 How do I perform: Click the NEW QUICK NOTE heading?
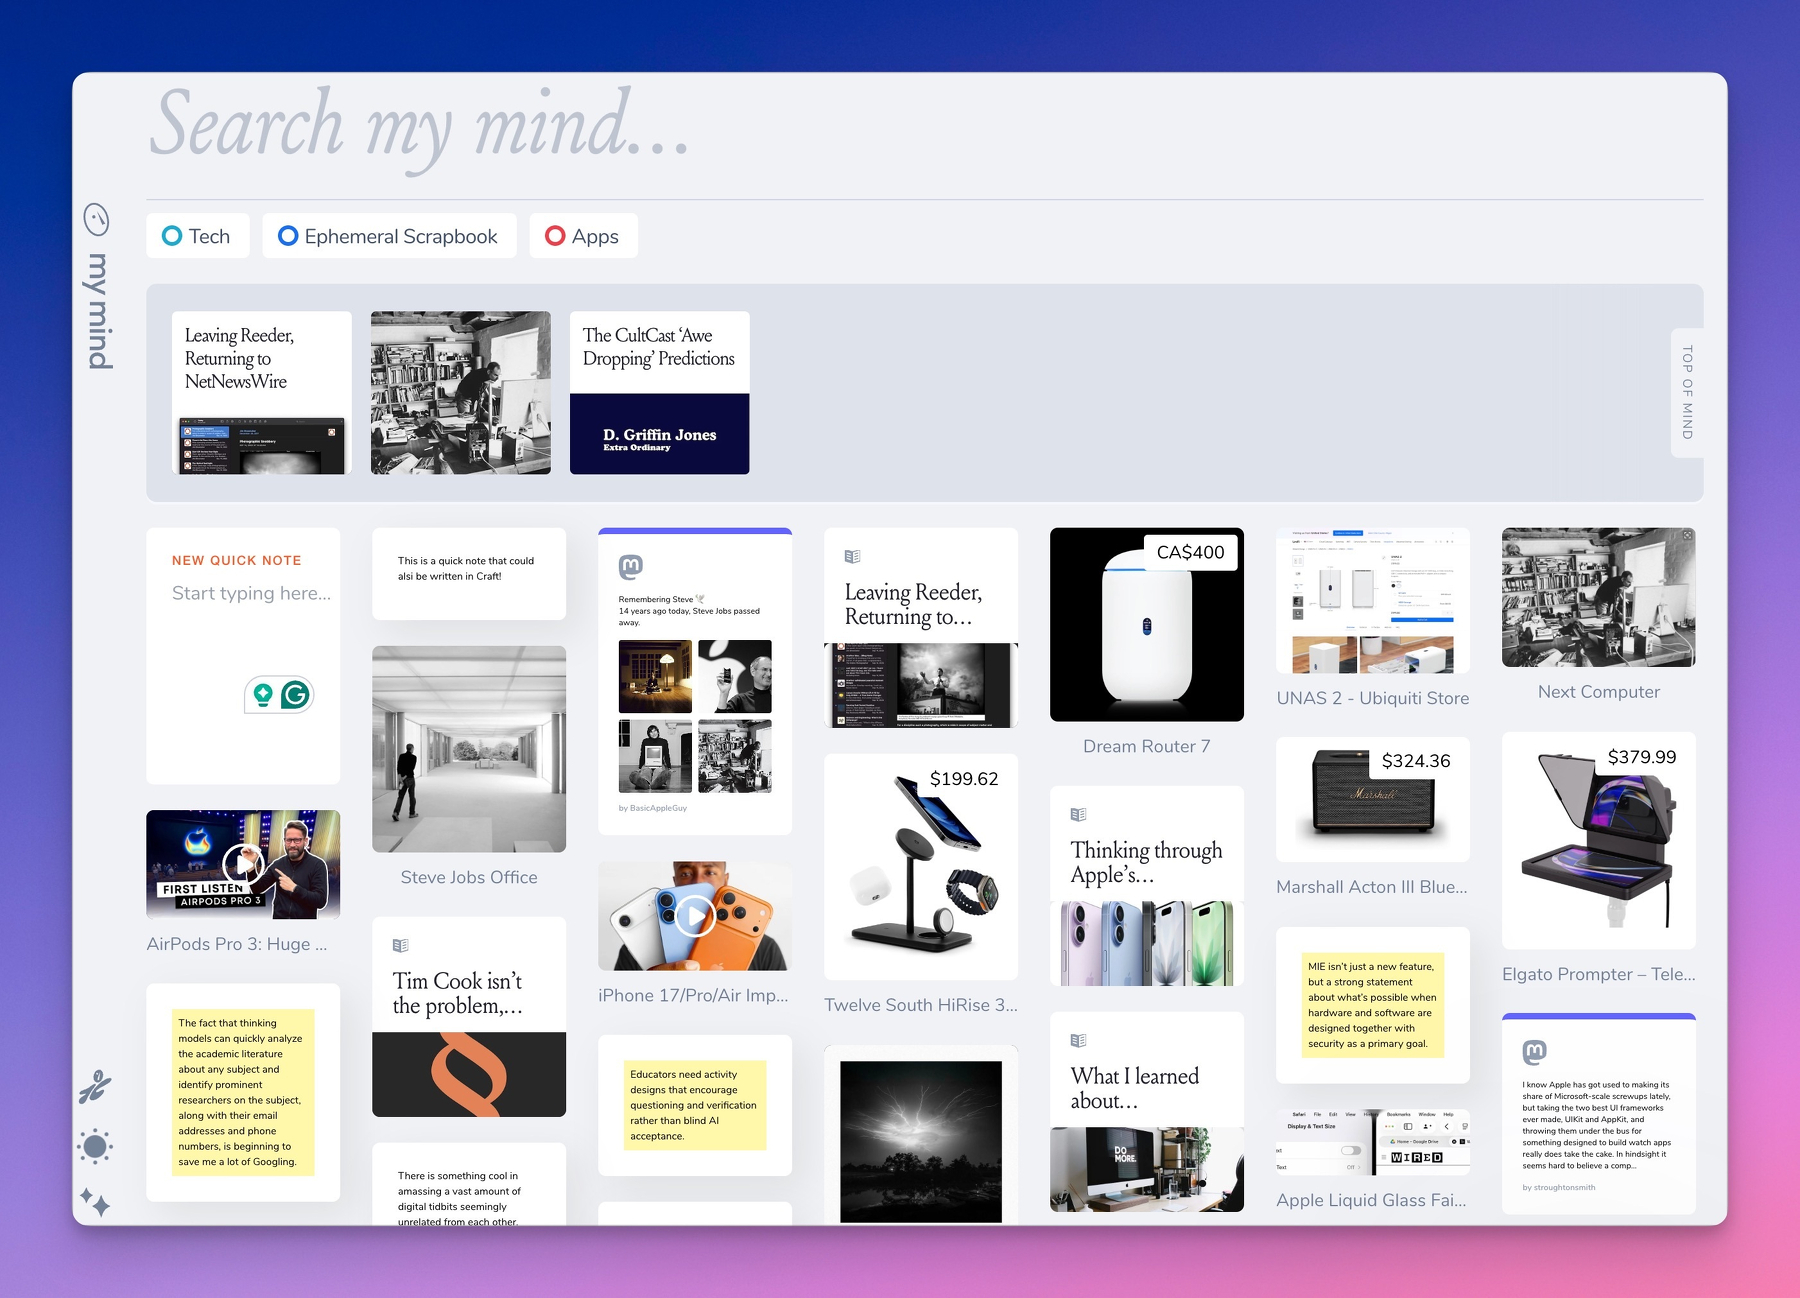pyautogui.click(x=237, y=560)
